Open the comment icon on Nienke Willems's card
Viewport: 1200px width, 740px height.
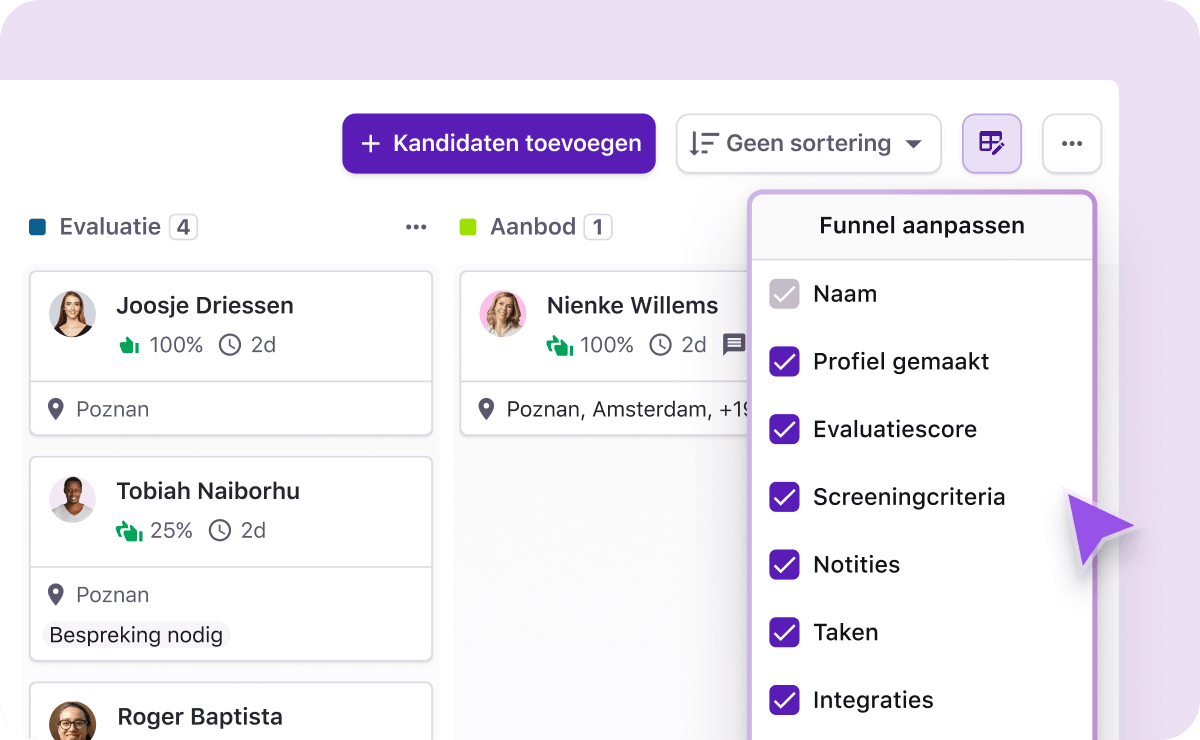coord(735,344)
